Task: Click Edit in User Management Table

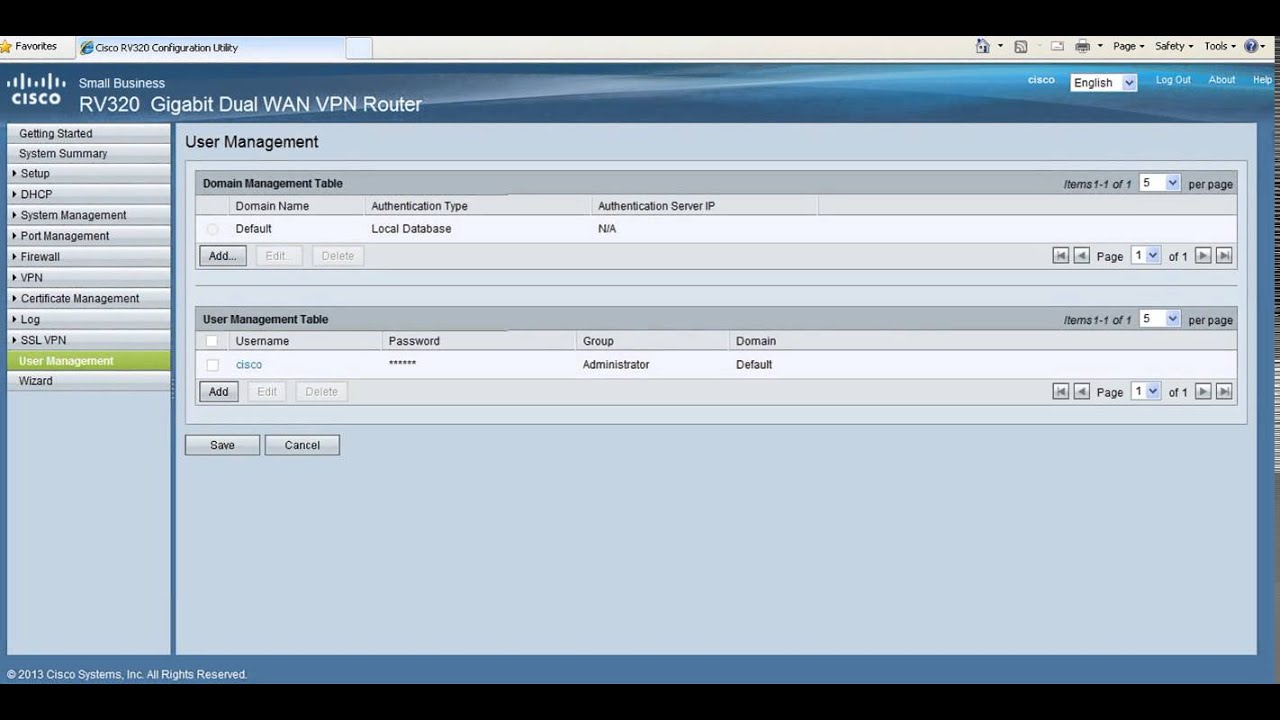Action: click(267, 392)
